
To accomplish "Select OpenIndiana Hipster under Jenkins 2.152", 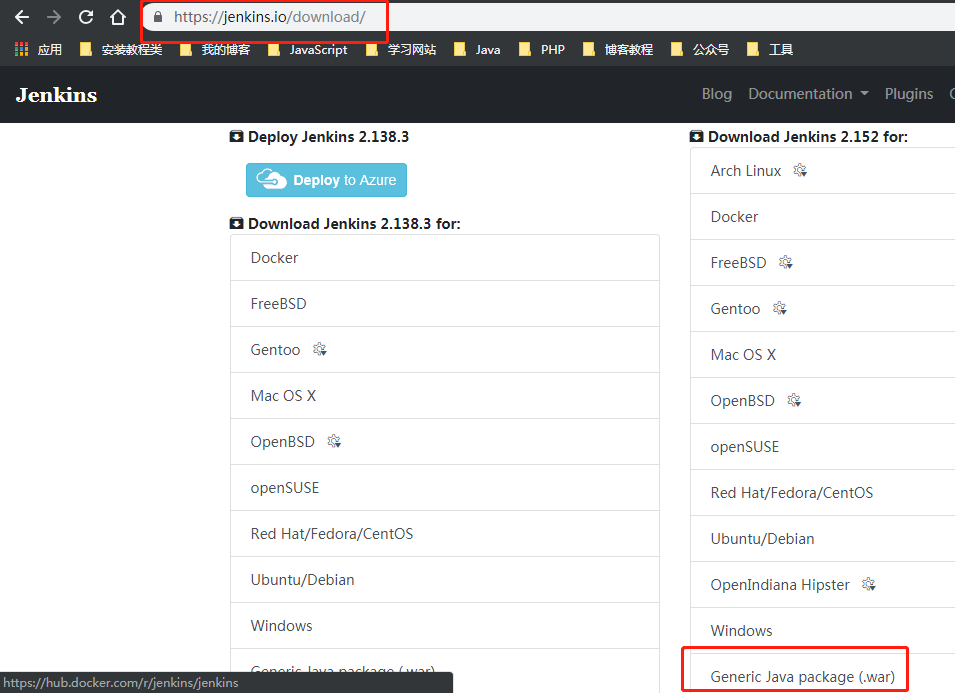I will tap(823, 585).
